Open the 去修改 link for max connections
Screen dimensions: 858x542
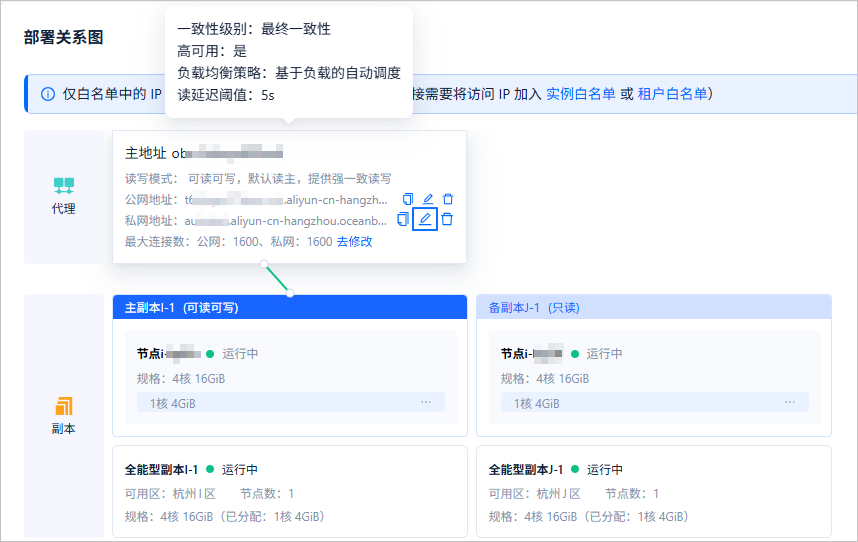point(355,242)
